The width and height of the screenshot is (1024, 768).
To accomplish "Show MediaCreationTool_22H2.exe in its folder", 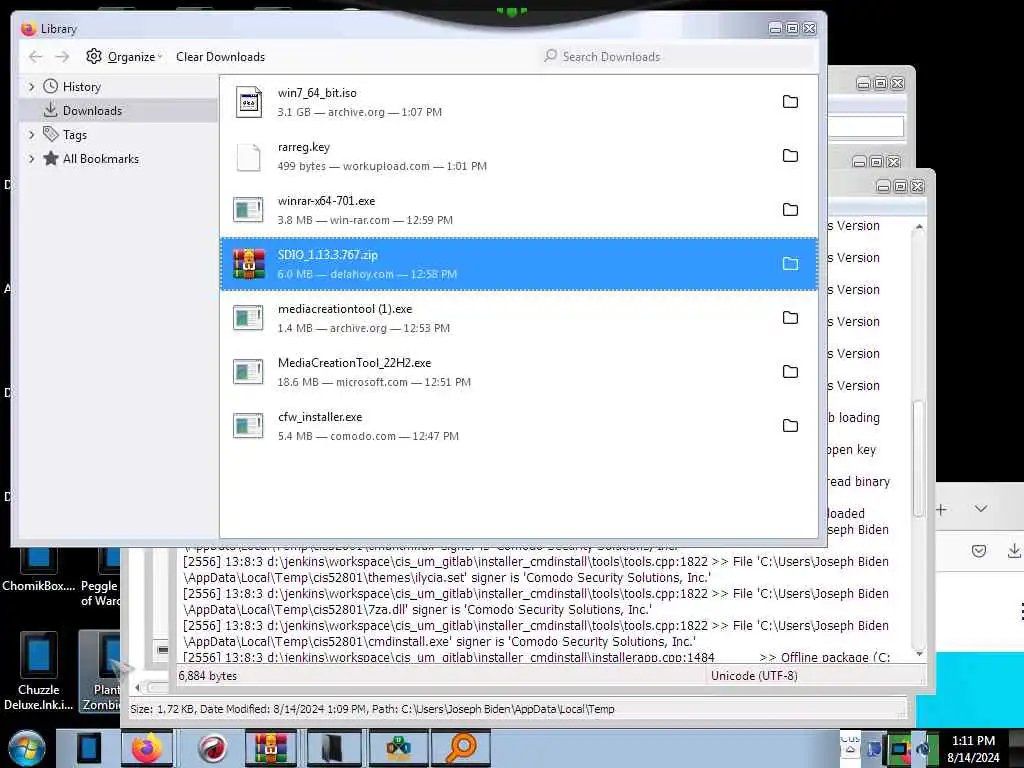I will tap(790, 372).
